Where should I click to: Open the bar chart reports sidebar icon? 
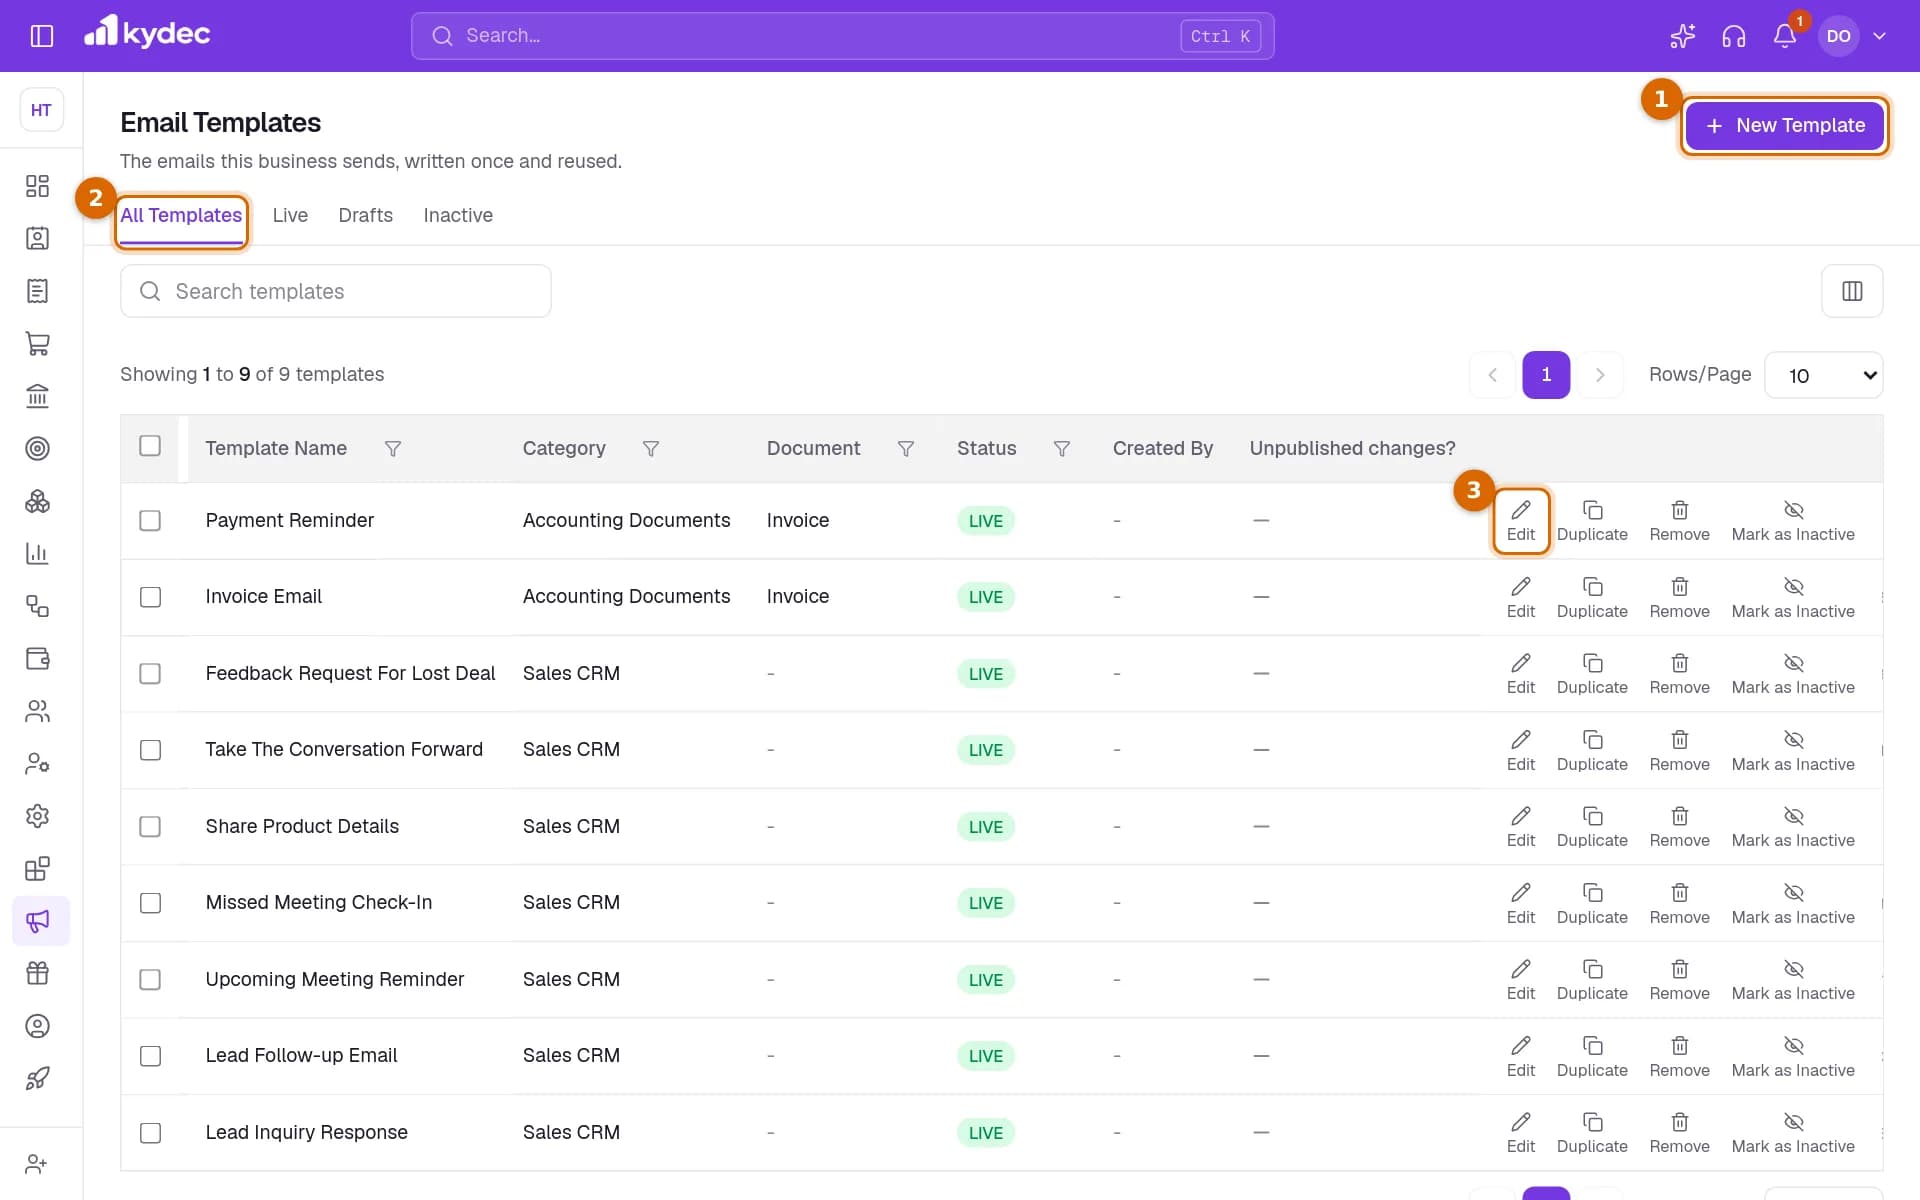tap(37, 553)
